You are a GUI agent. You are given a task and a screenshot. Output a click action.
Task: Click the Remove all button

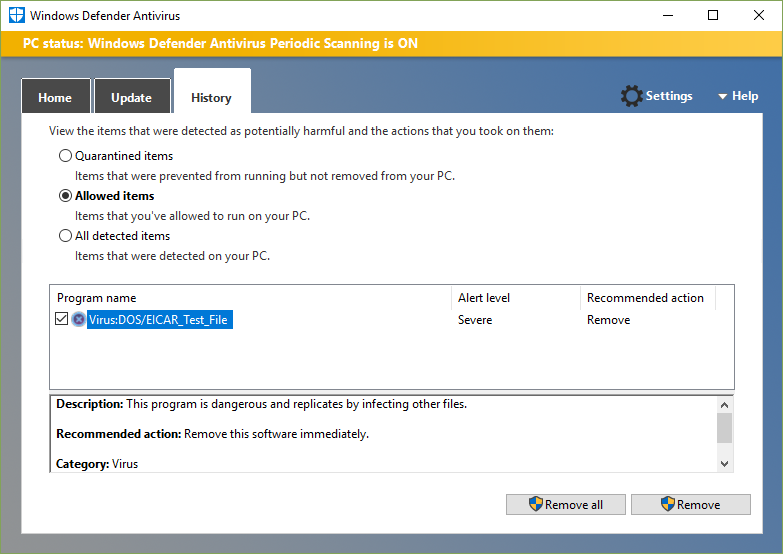[565, 505]
